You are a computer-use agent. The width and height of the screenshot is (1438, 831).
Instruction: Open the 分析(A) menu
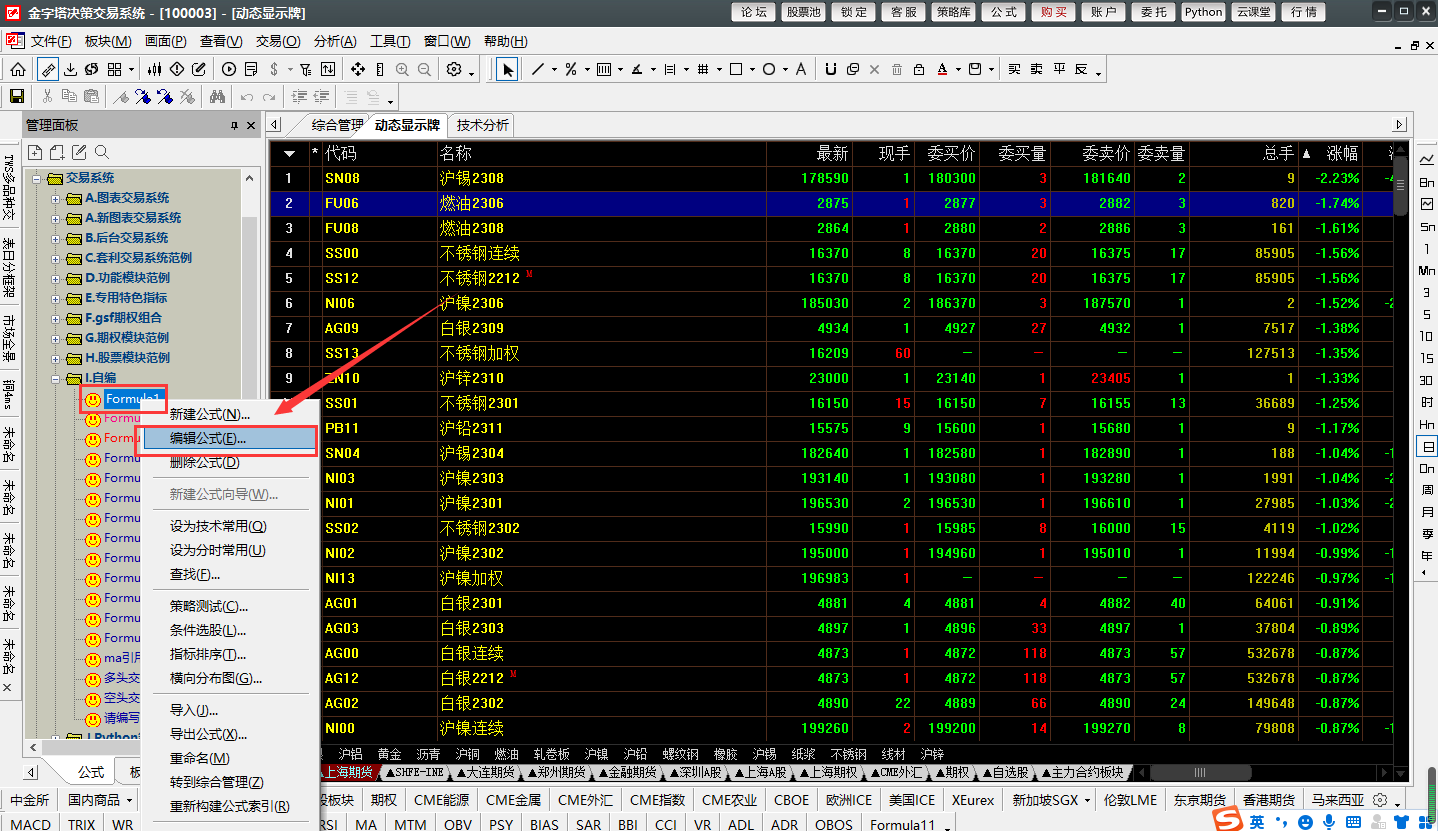coord(335,41)
